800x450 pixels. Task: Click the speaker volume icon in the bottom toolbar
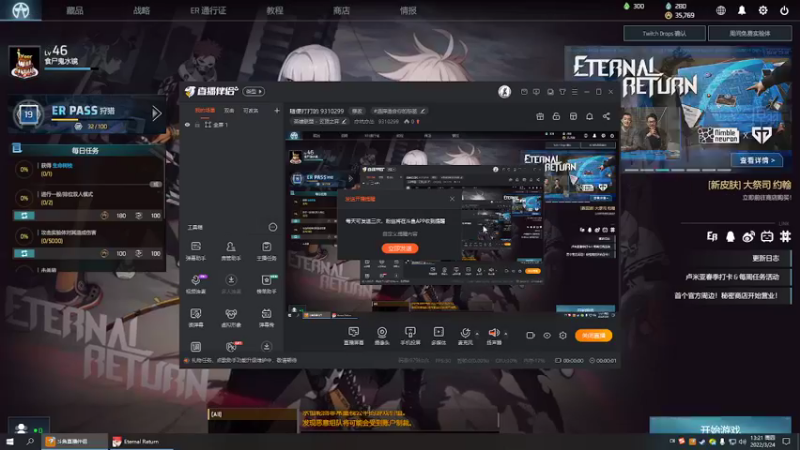pyautogui.click(x=493, y=335)
